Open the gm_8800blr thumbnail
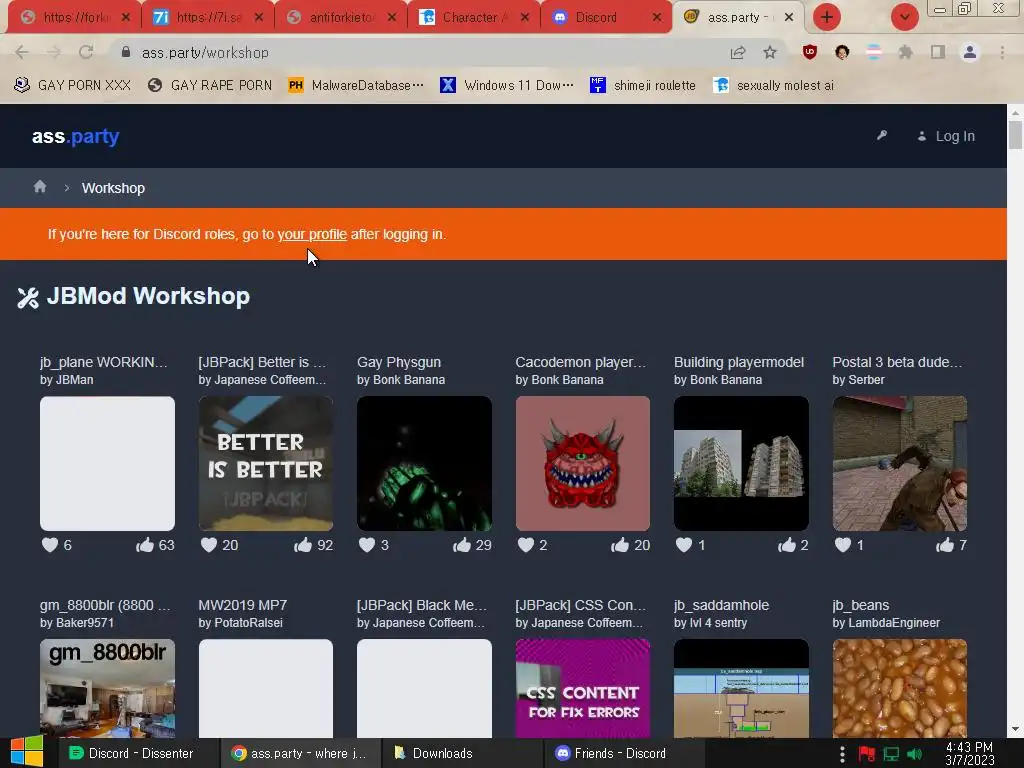Screen dimensions: 1024x768 point(107,688)
